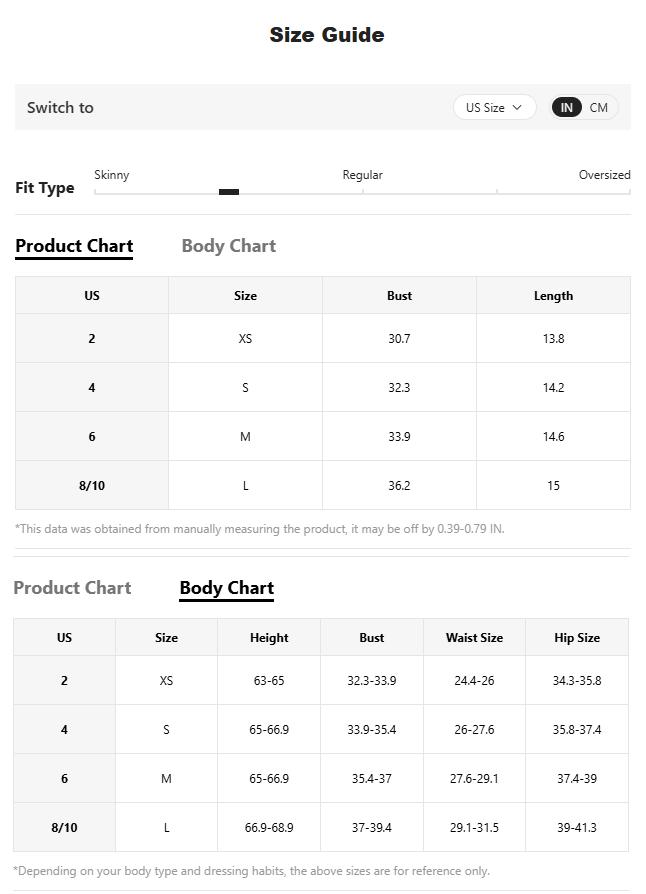This screenshot has height=894, width=646.
Task: Click the Skinny fit type label
Action: [112, 175]
